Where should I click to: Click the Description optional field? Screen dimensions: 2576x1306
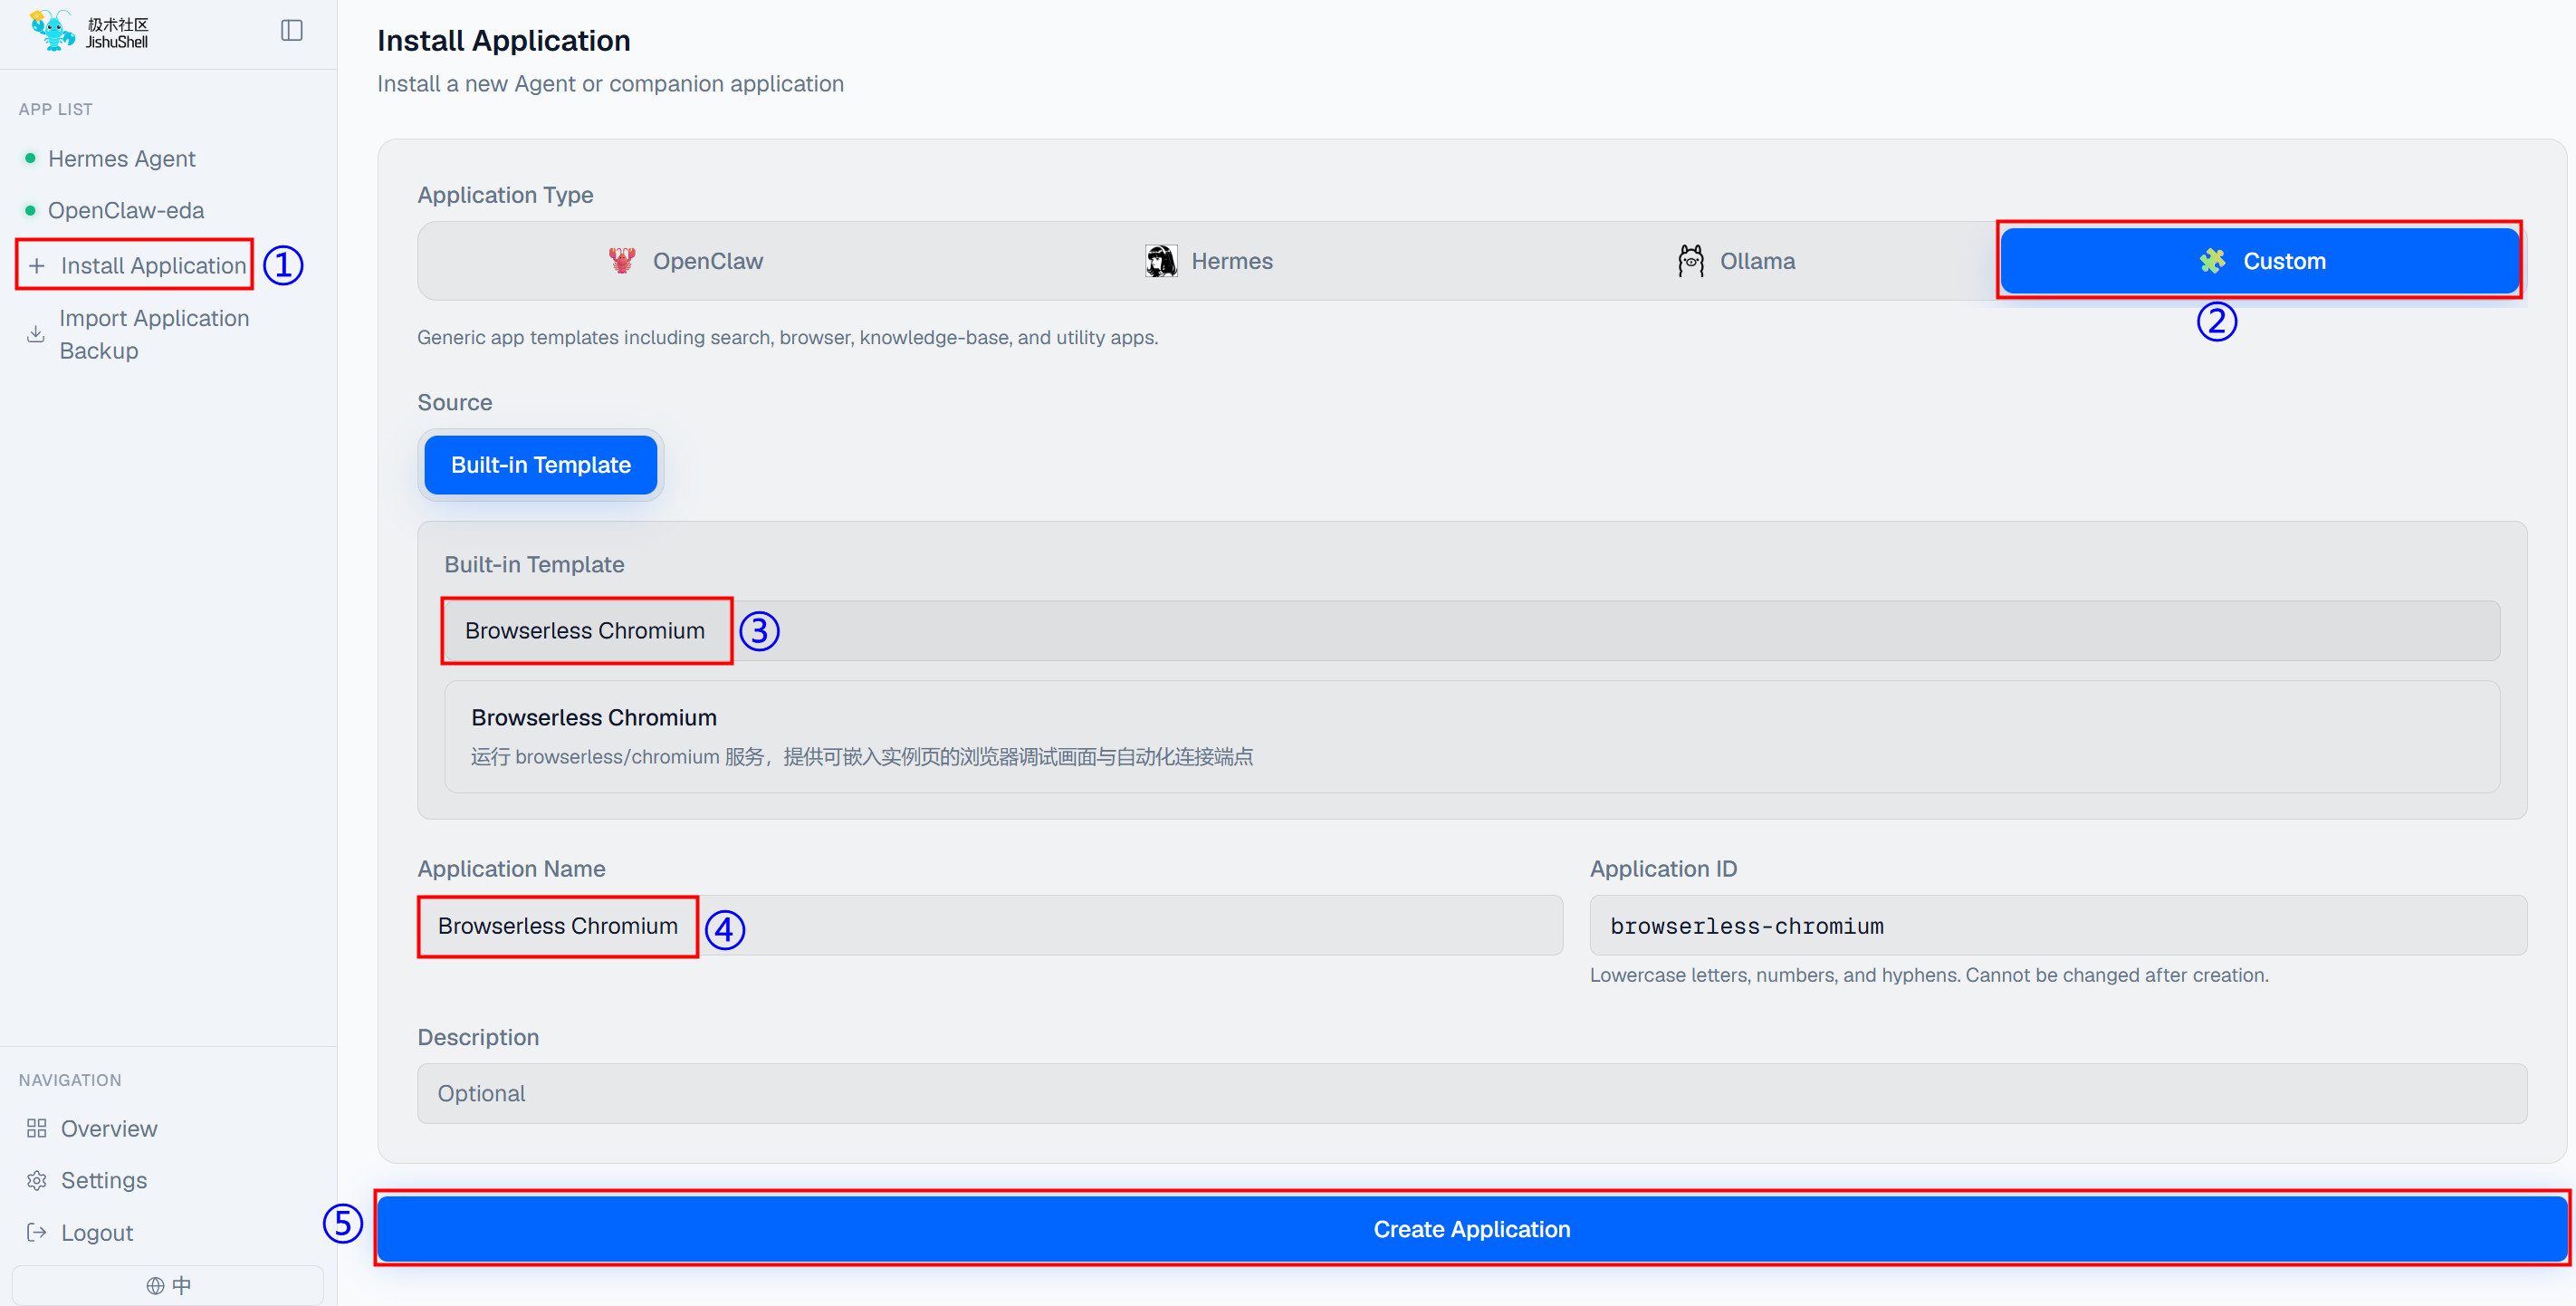click(x=1472, y=1093)
